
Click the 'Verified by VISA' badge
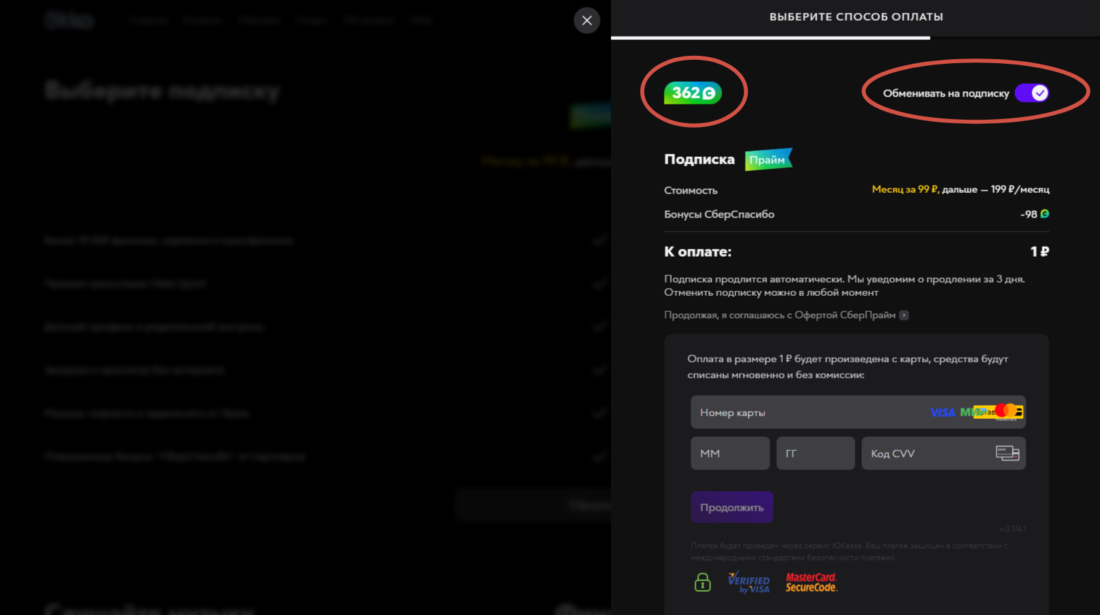click(x=748, y=582)
